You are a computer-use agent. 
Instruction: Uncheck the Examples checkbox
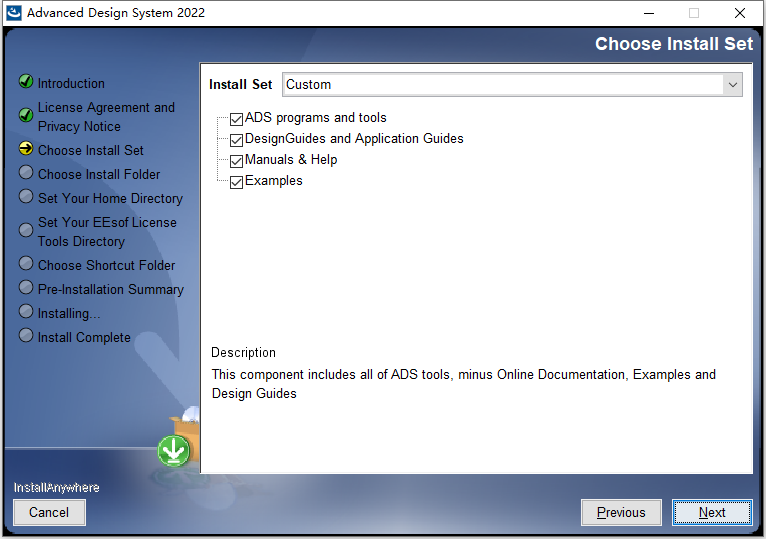pos(236,182)
